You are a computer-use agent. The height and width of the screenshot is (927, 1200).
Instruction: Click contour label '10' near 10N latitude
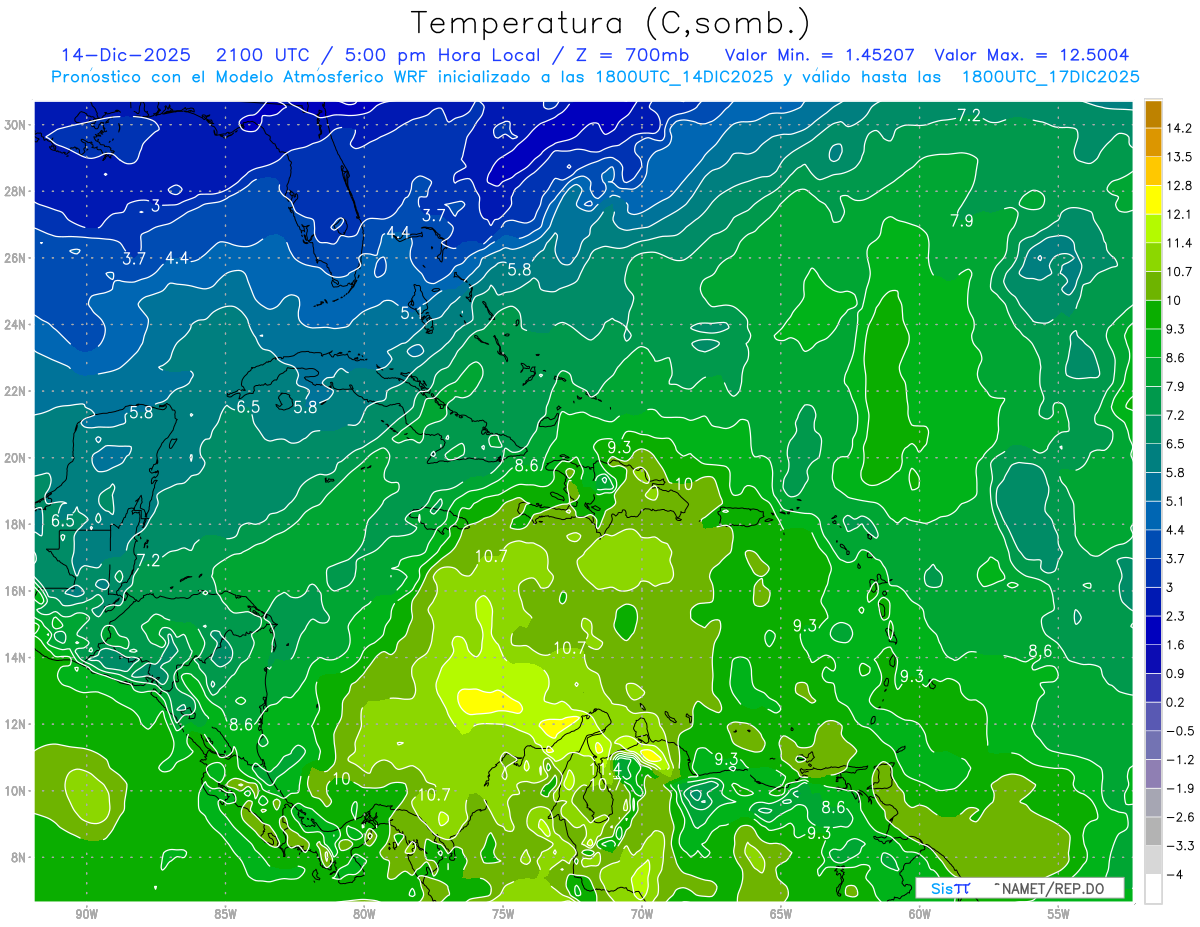[341, 778]
